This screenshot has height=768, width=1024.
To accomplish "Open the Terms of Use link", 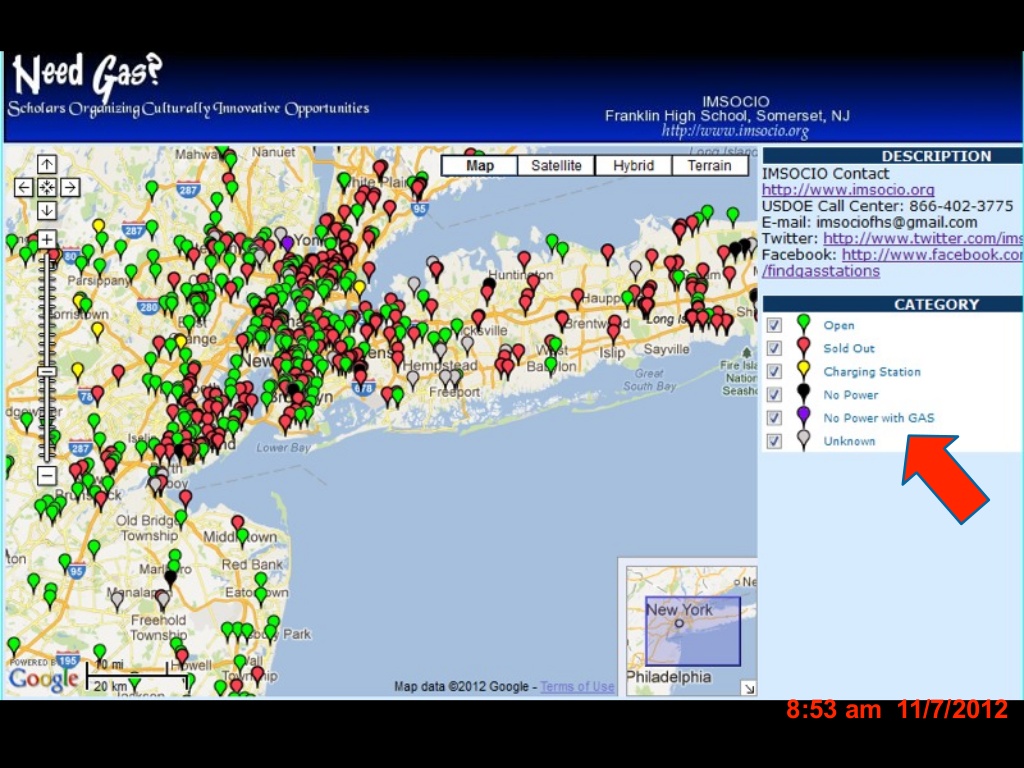I will tap(577, 686).
